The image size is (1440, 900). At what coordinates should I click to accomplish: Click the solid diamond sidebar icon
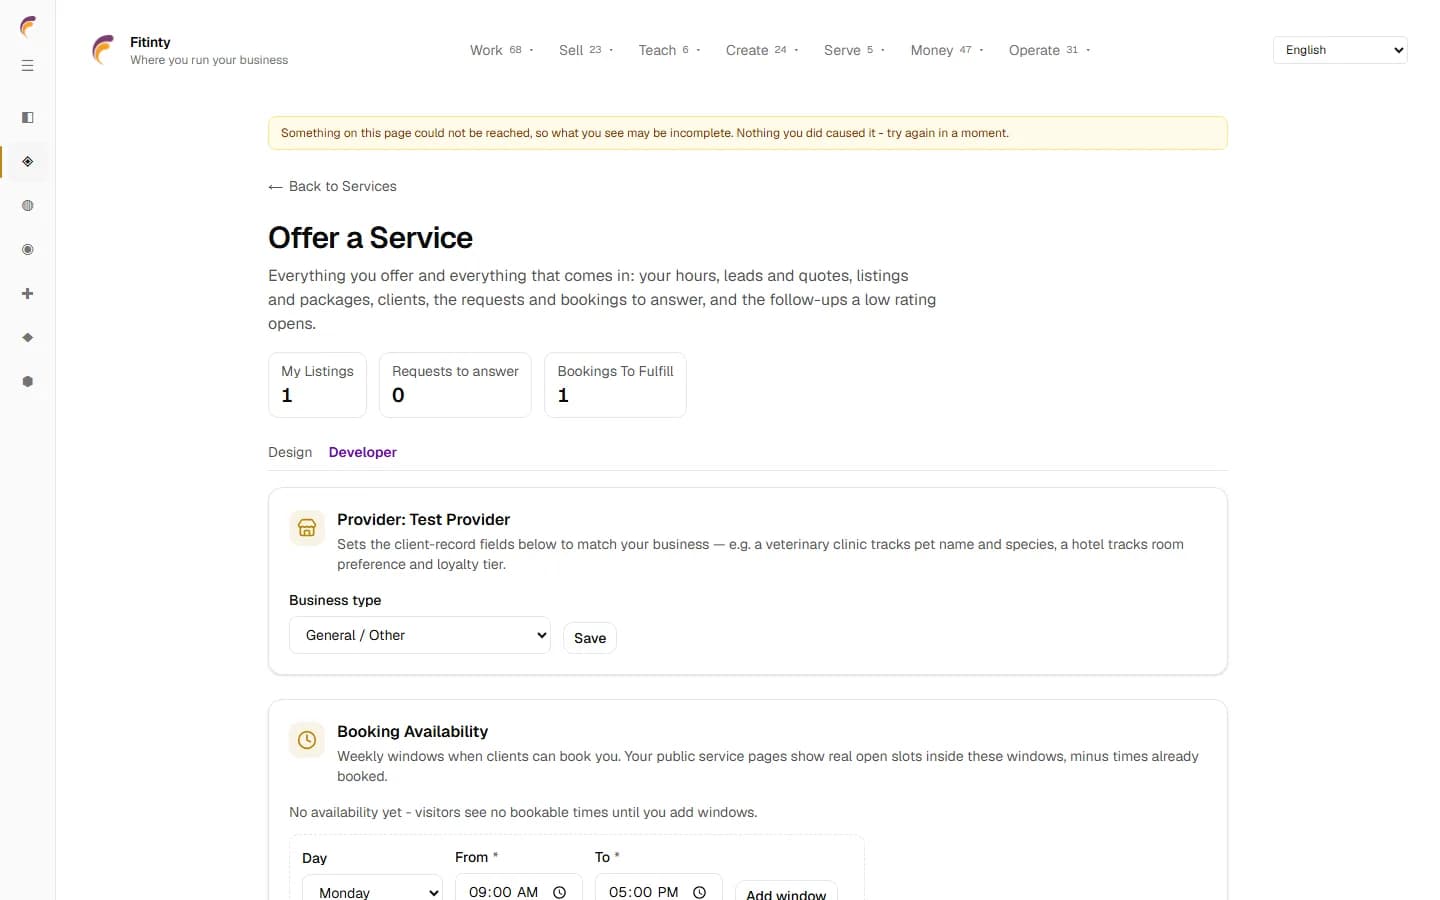(28, 338)
